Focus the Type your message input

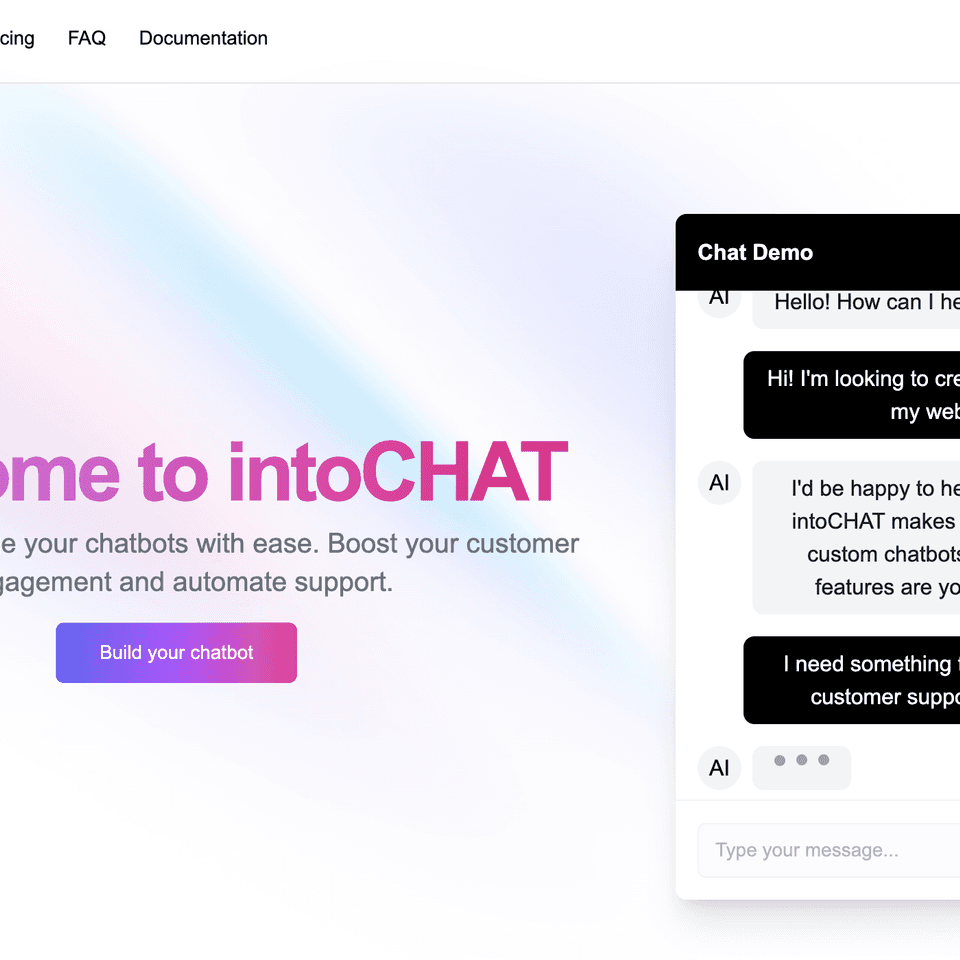[829, 850]
